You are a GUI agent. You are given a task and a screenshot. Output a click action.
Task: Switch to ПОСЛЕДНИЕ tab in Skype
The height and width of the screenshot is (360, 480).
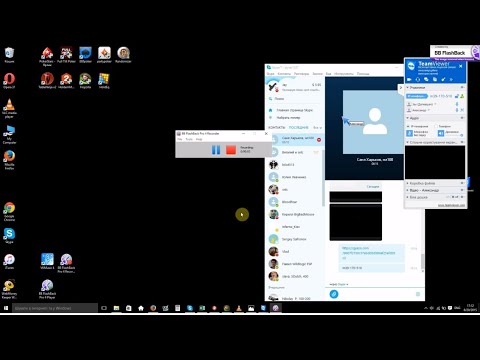pyautogui.click(x=298, y=128)
